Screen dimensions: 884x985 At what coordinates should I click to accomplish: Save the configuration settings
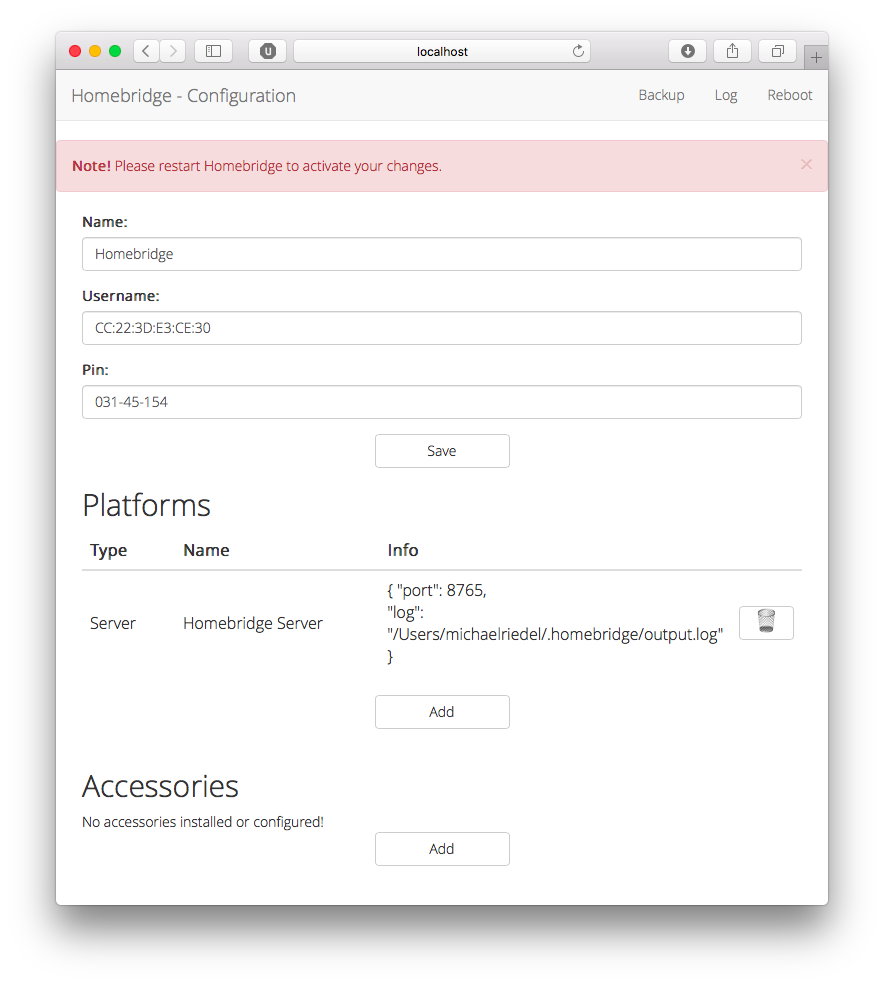click(442, 451)
